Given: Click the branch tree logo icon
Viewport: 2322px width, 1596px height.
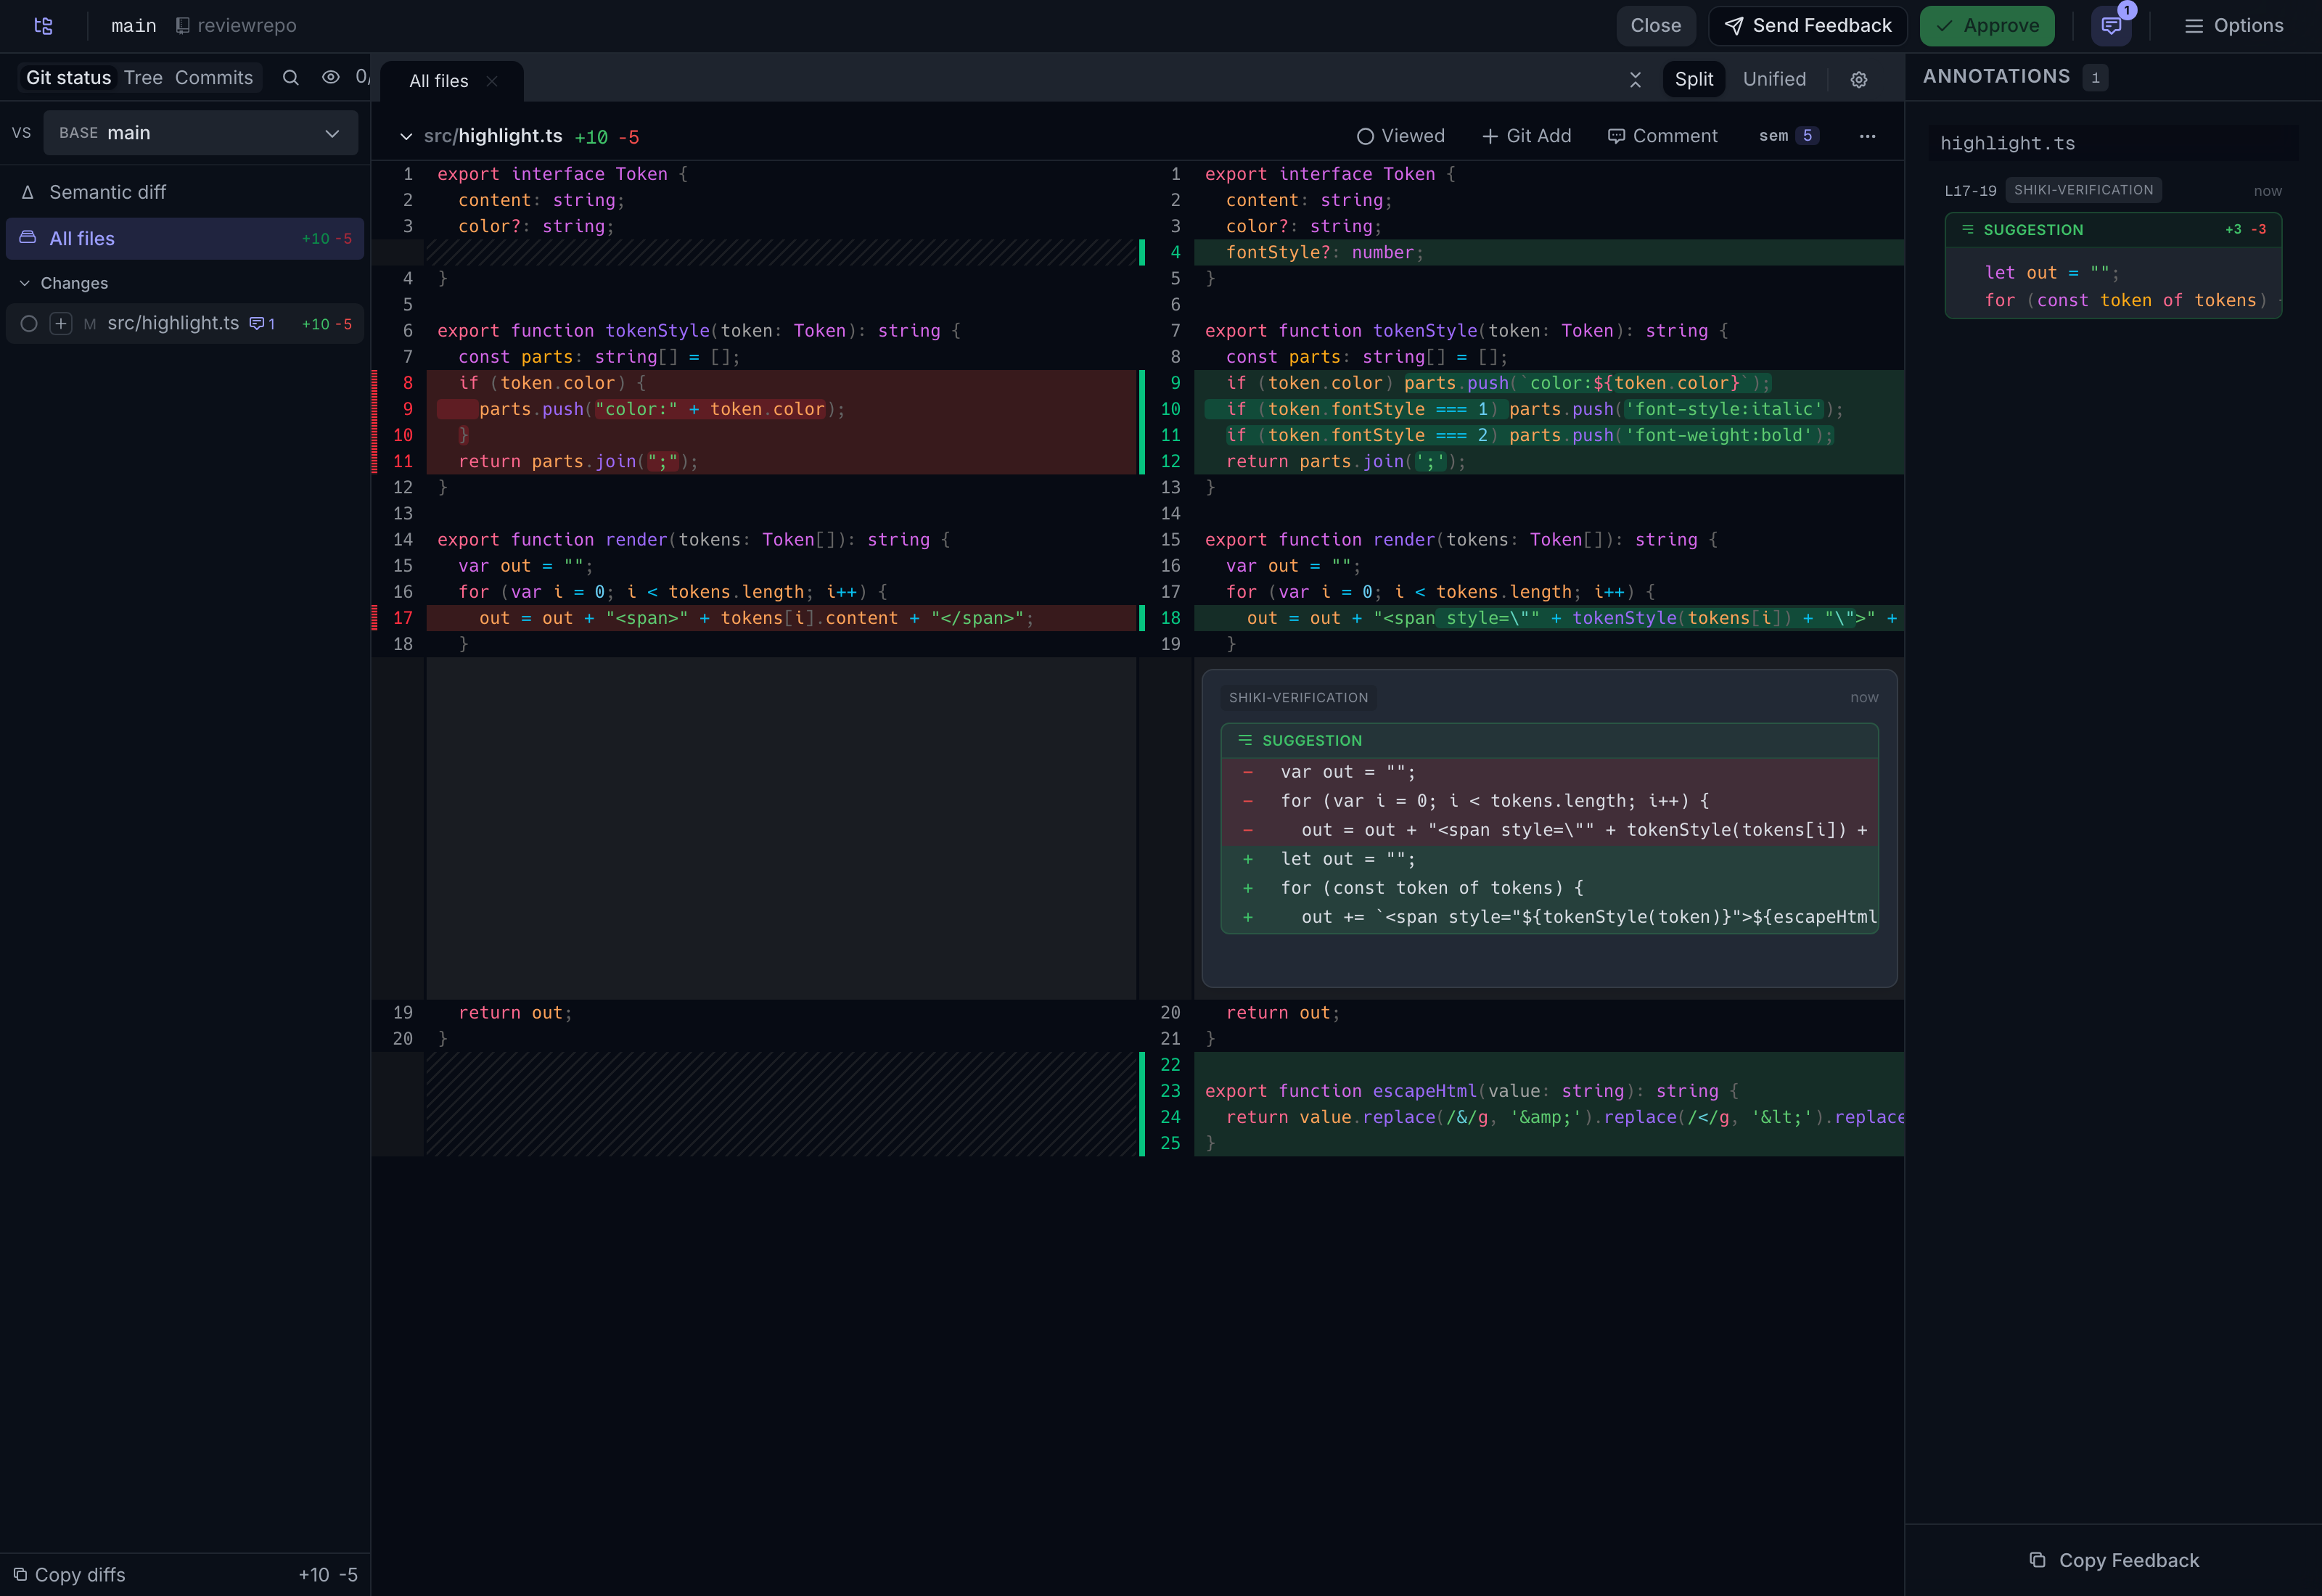Looking at the screenshot, I should click(43, 26).
